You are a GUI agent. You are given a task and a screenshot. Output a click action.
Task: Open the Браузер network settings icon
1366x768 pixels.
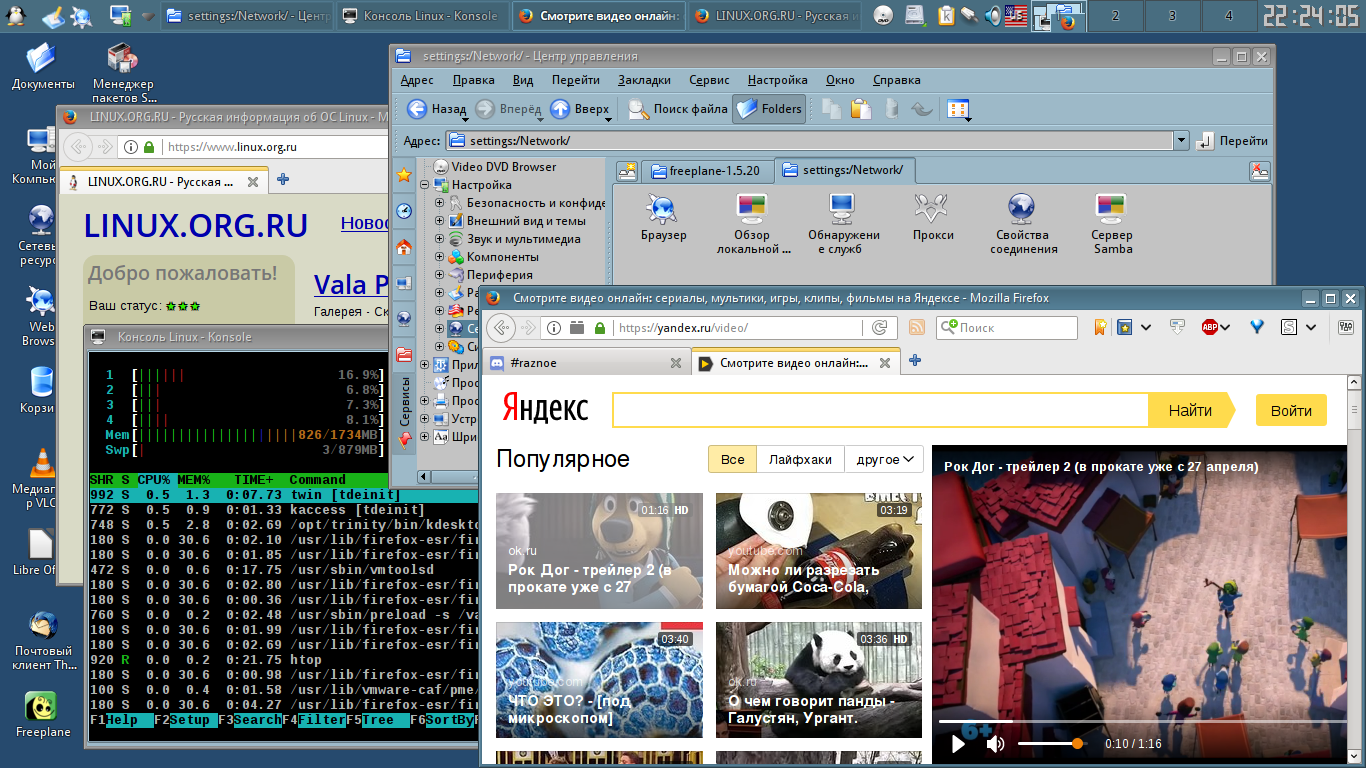tap(663, 217)
